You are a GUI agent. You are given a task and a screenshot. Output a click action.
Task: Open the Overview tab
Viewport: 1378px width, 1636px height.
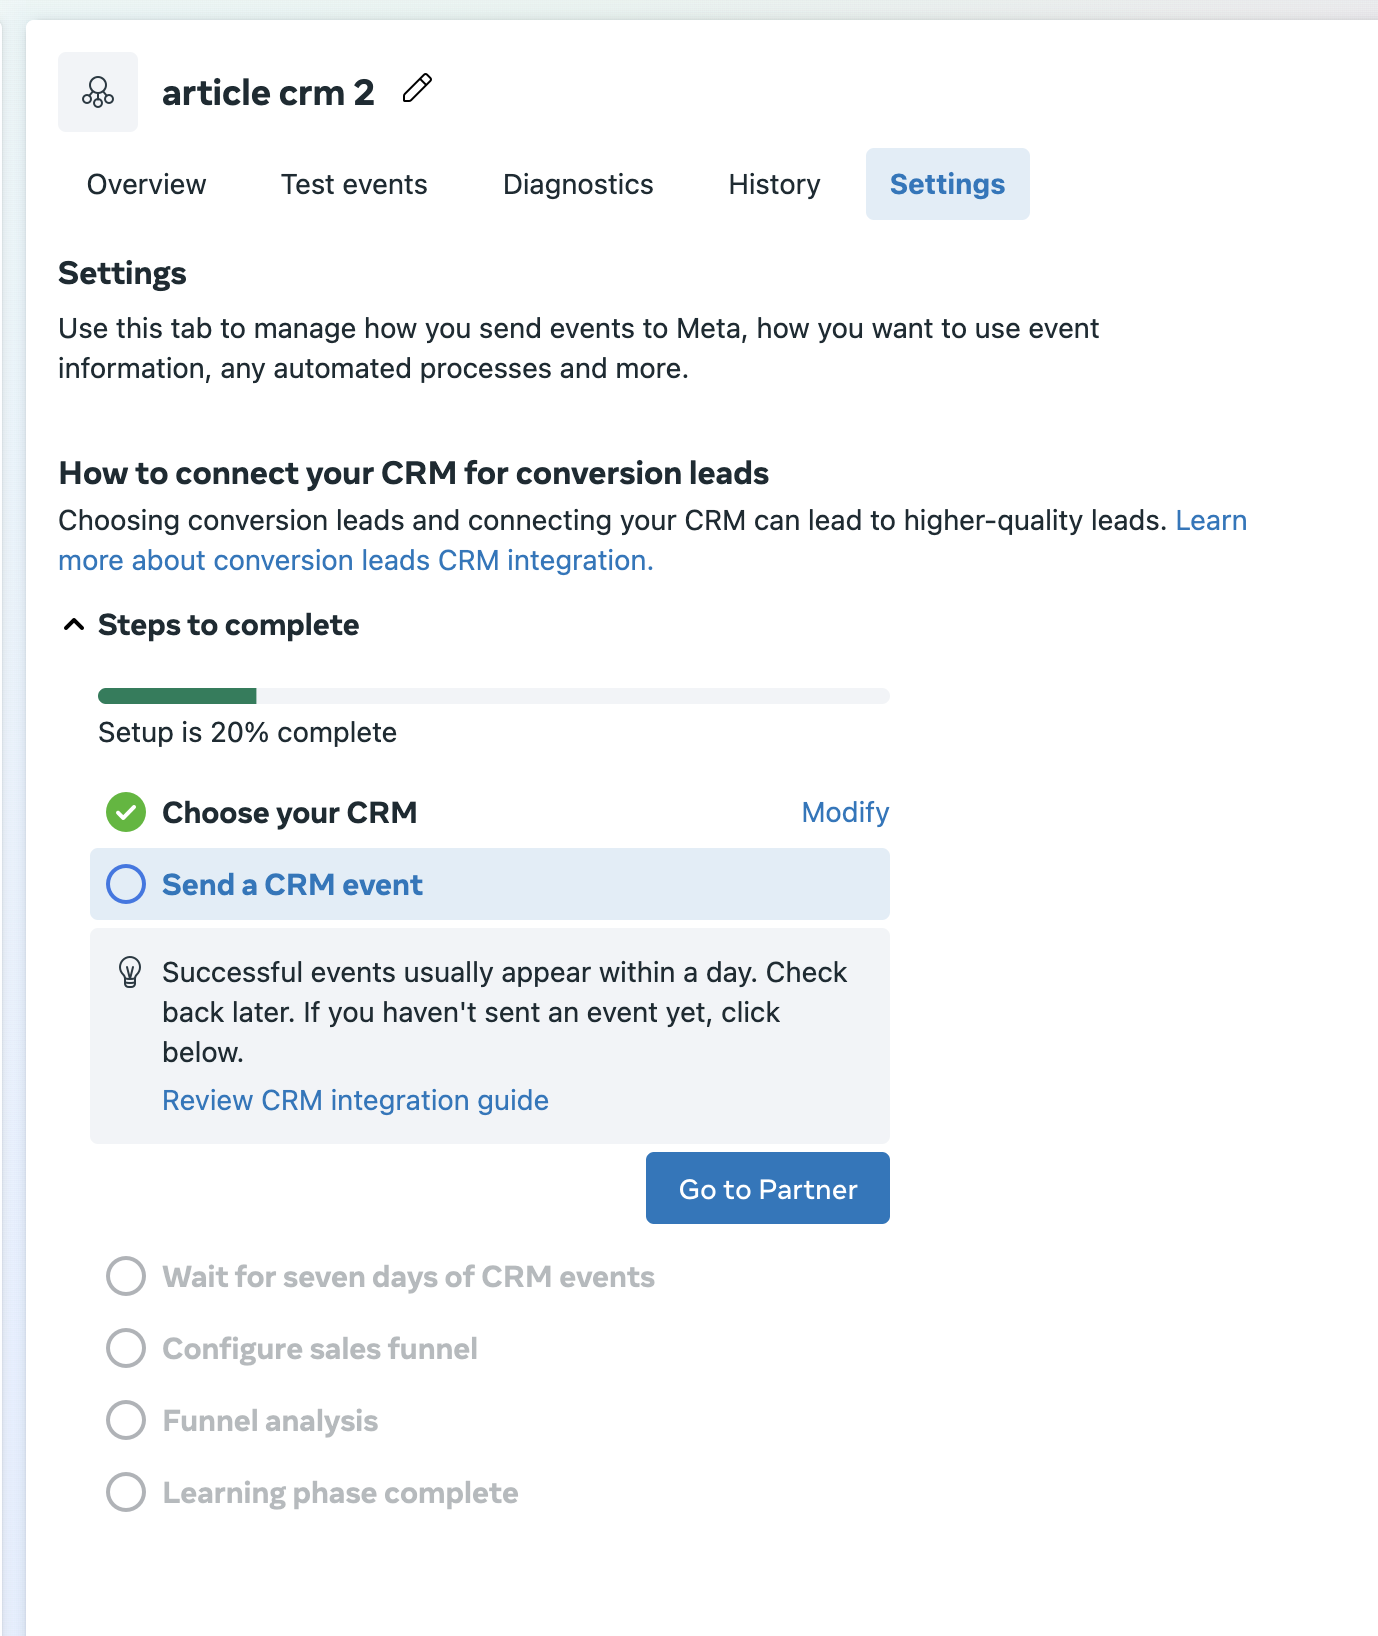pos(146,184)
